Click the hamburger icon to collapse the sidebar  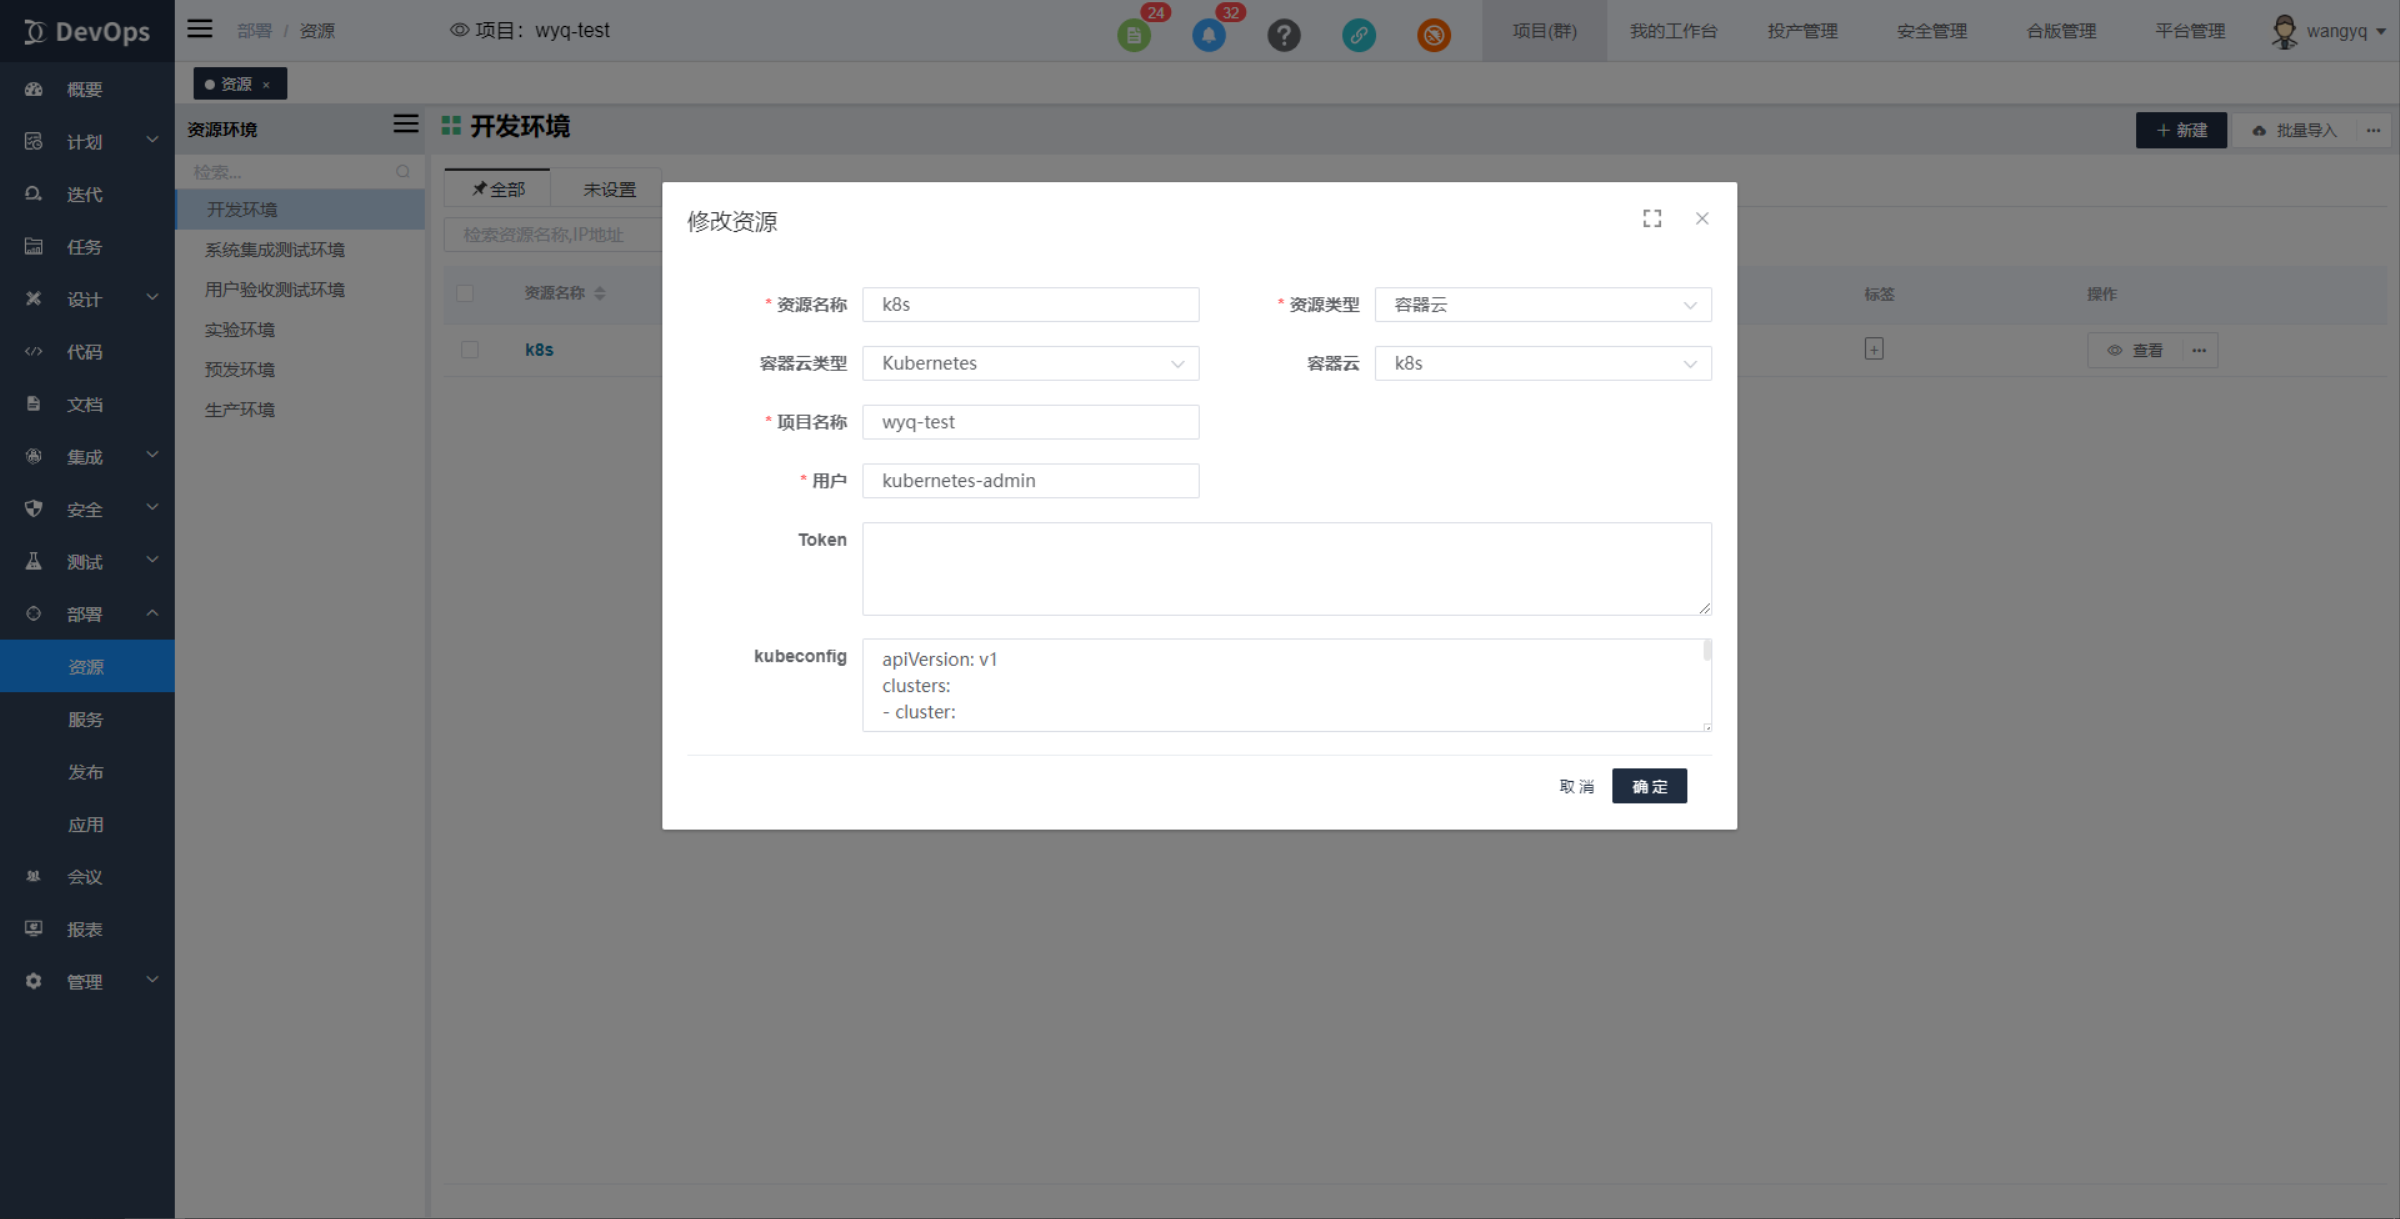199,28
